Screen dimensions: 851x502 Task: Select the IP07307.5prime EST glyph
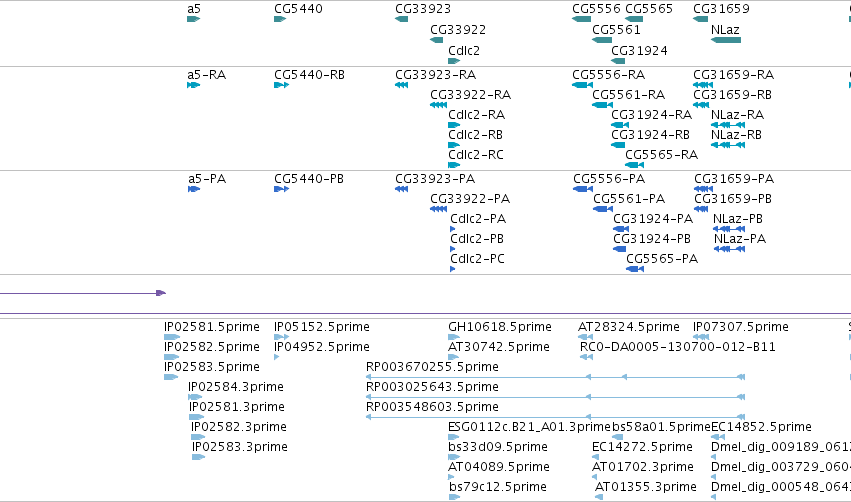tap(700, 337)
